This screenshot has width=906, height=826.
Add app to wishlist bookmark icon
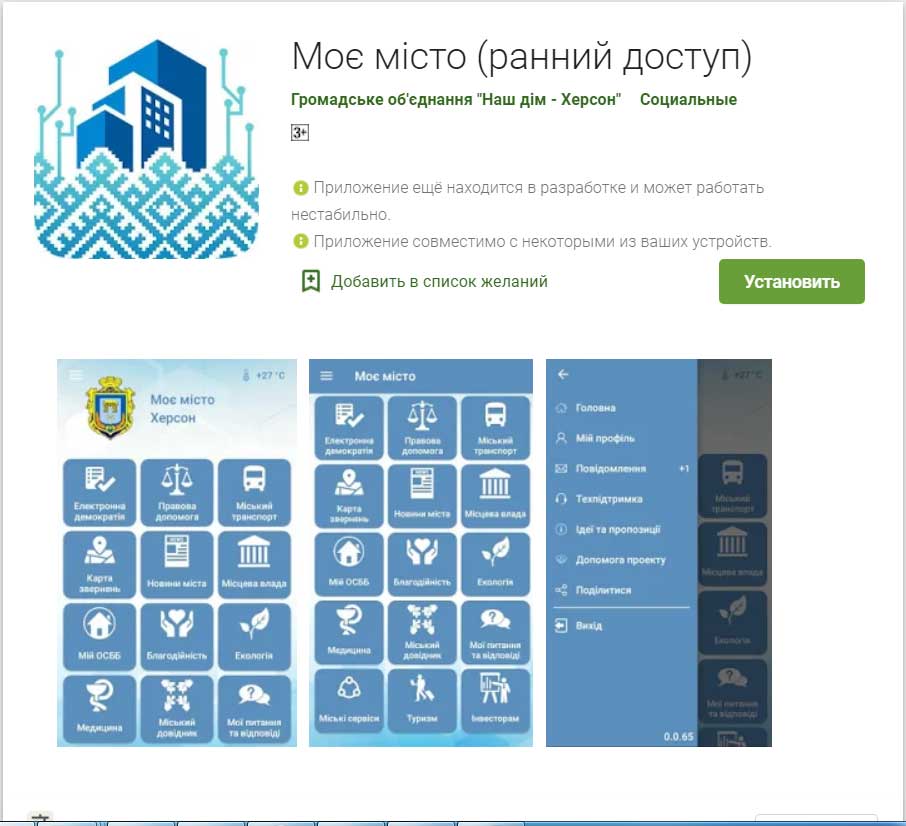tap(311, 282)
